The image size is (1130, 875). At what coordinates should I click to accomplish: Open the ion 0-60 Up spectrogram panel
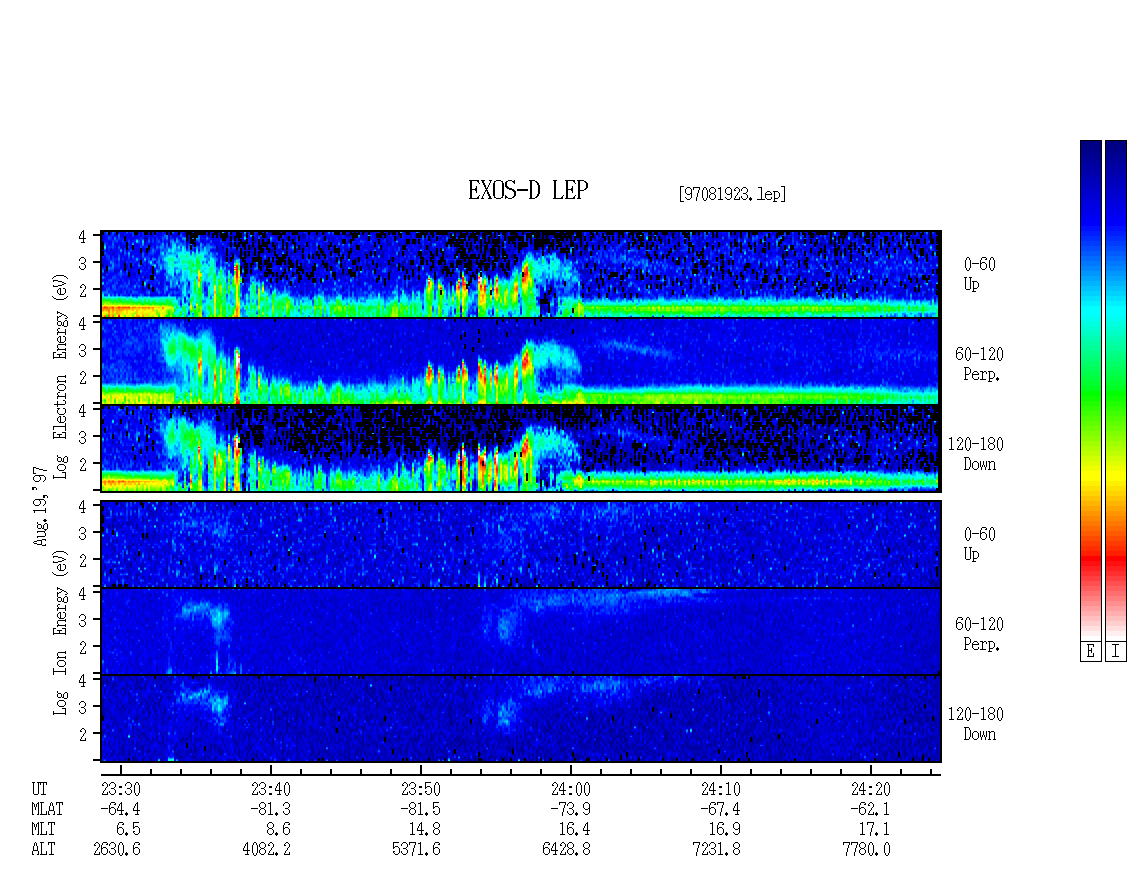[521, 544]
